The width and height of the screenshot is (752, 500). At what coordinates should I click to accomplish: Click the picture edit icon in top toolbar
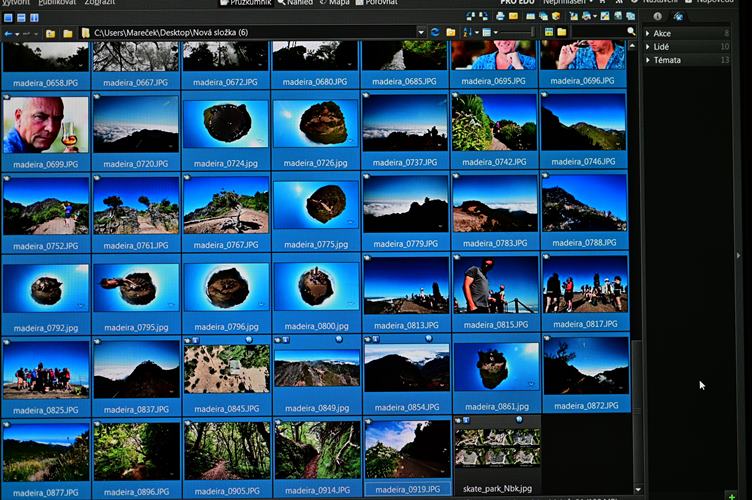[x=605, y=16]
